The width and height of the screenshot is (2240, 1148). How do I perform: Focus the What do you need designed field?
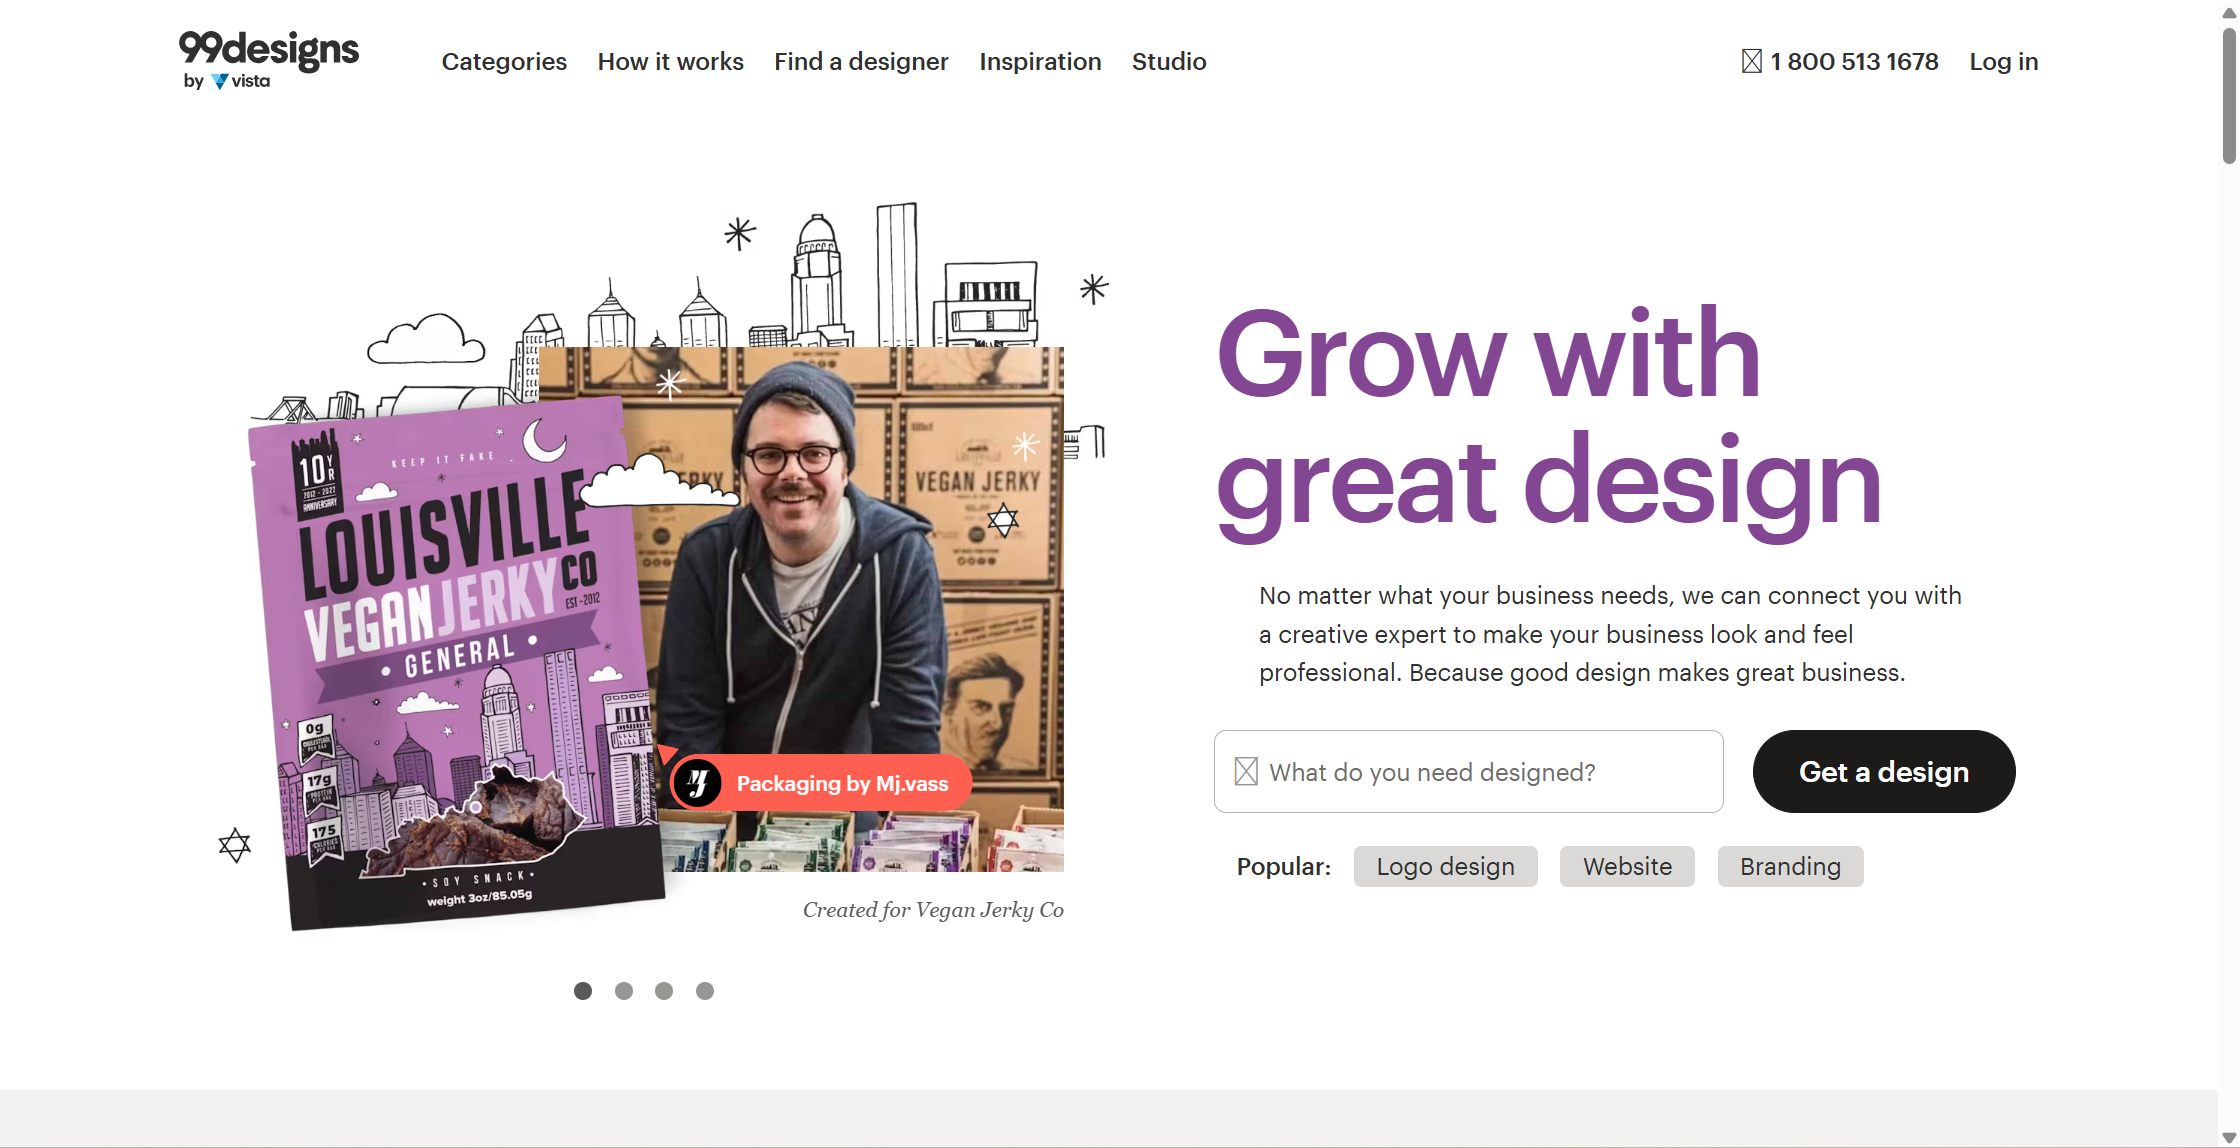coord(1468,771)
